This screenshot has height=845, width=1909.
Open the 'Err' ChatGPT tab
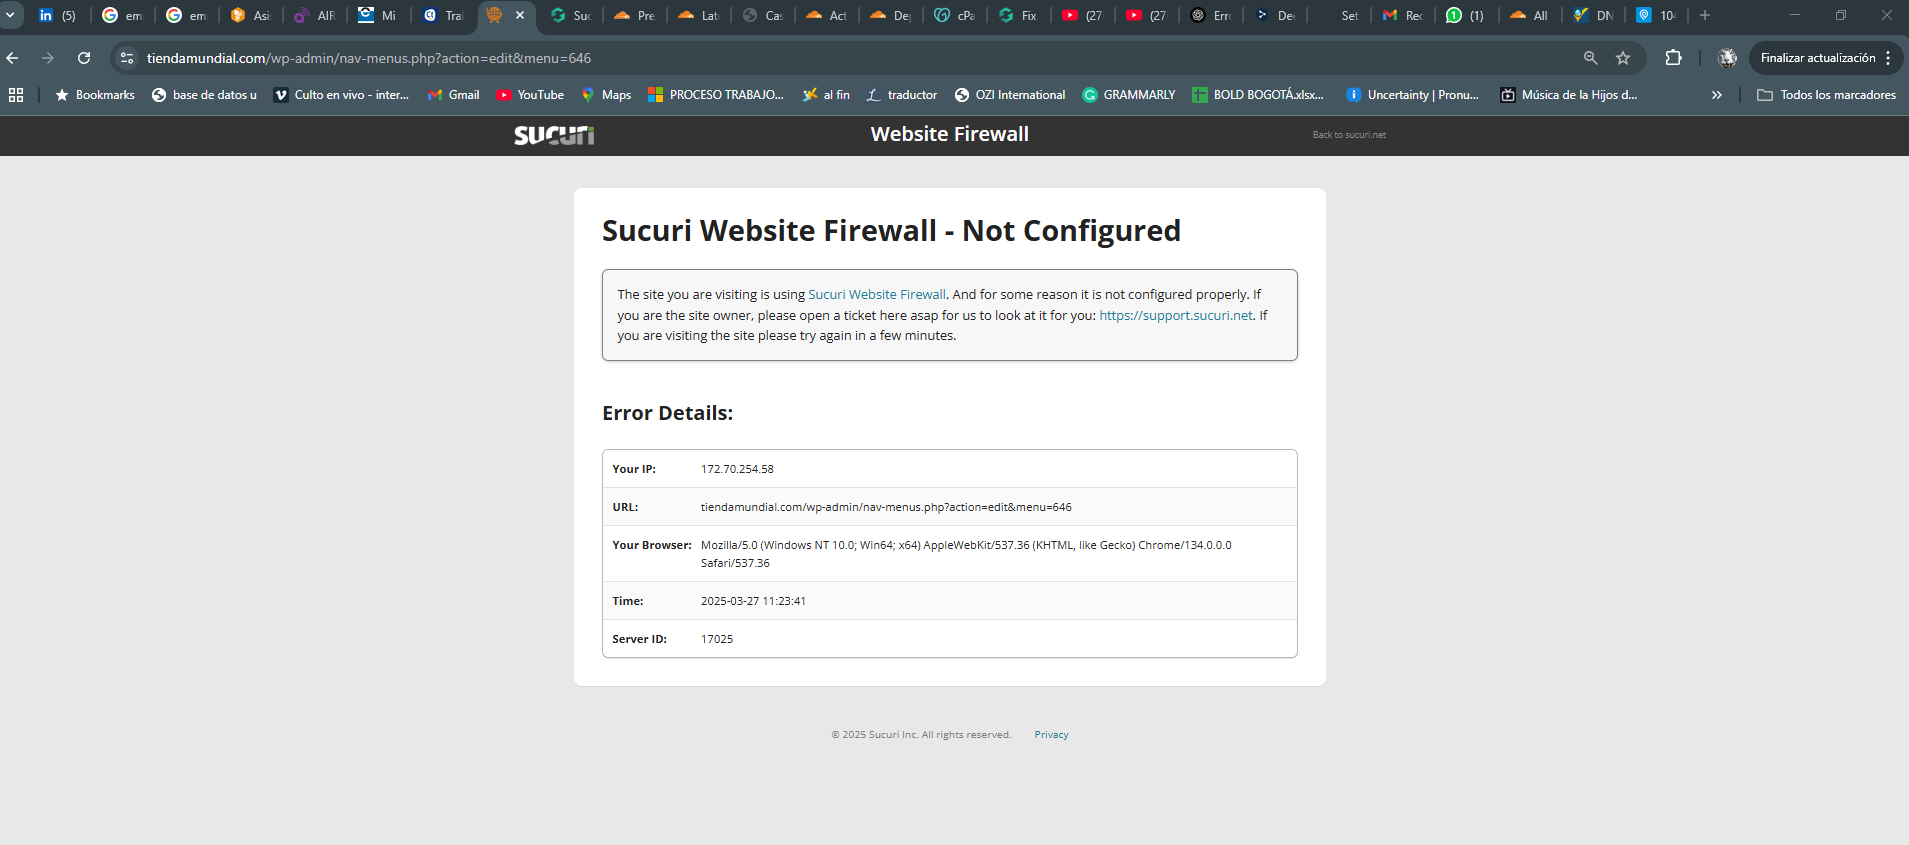[x=1211, y=15]
